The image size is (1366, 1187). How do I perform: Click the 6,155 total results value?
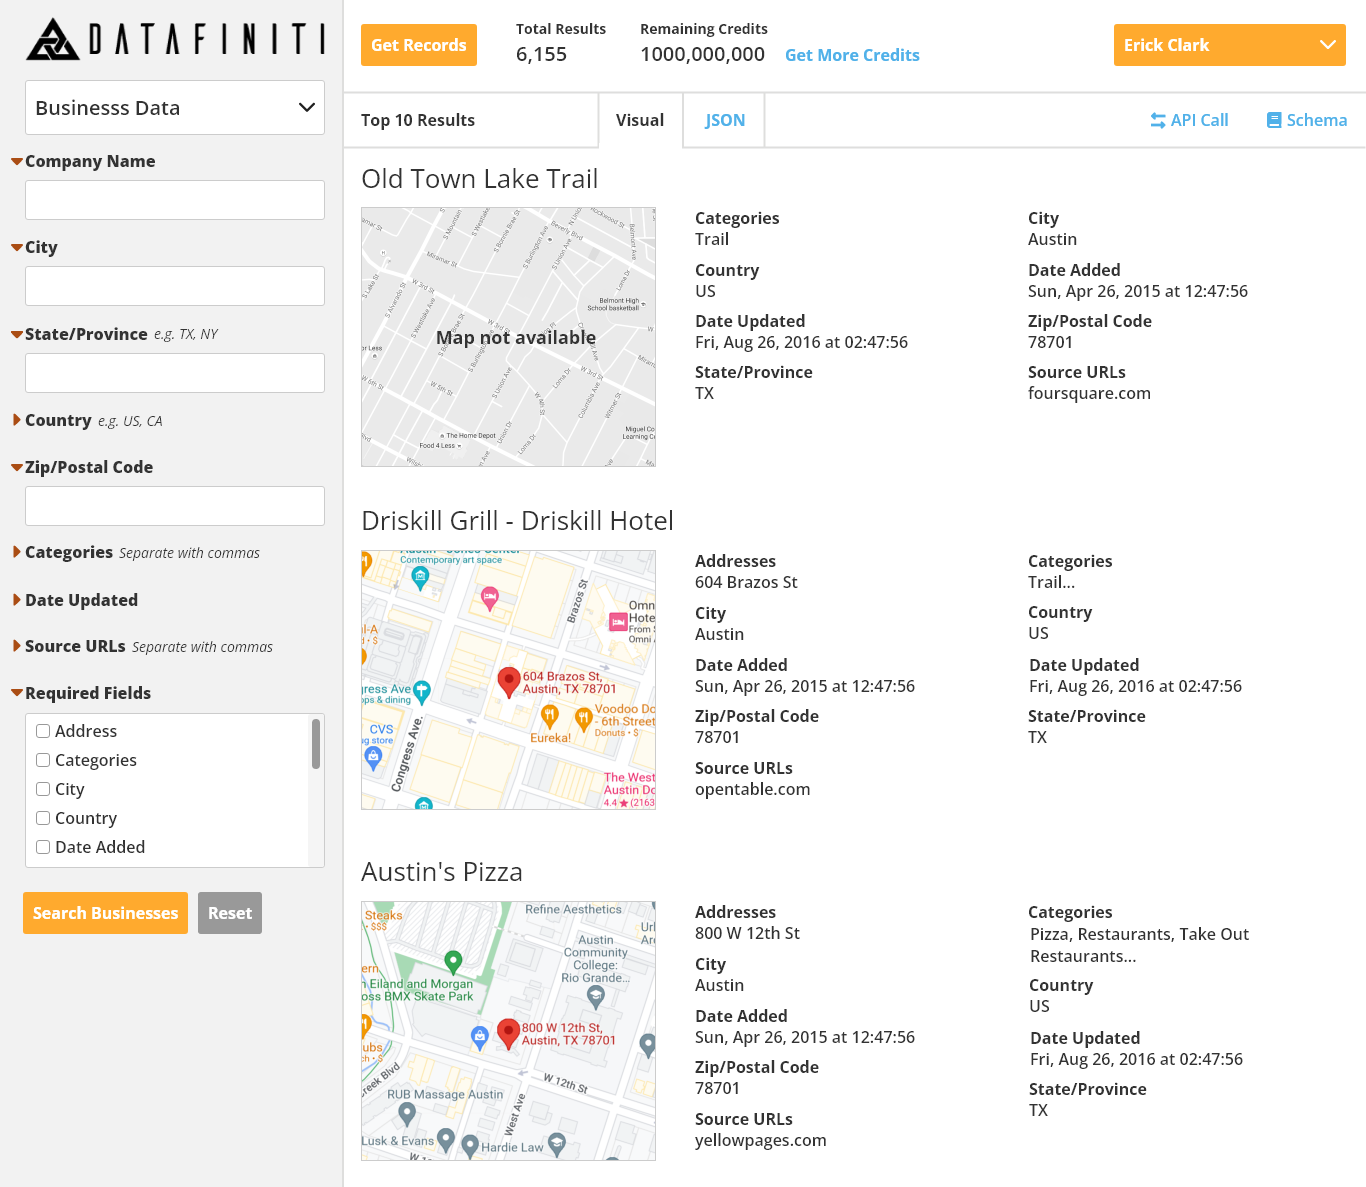(541, 54)
